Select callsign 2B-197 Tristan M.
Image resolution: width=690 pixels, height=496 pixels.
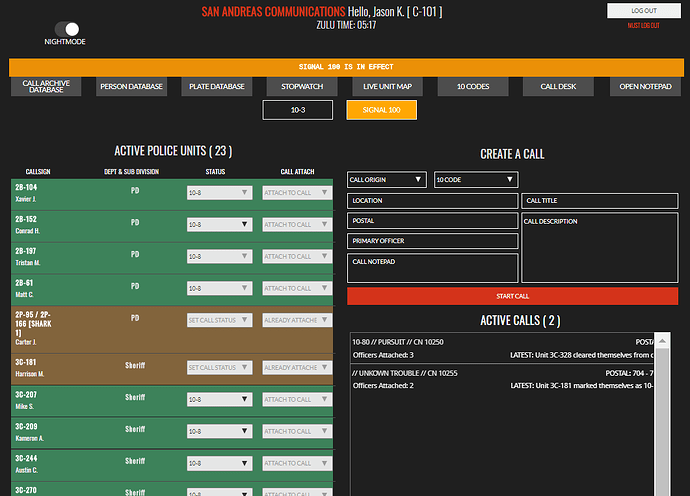[x=28, y=257]
